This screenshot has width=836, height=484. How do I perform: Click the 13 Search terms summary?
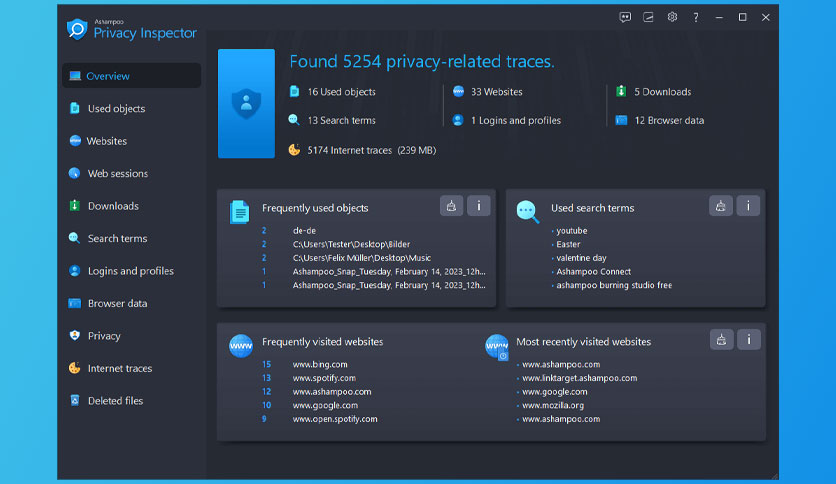tap(332, 120)
